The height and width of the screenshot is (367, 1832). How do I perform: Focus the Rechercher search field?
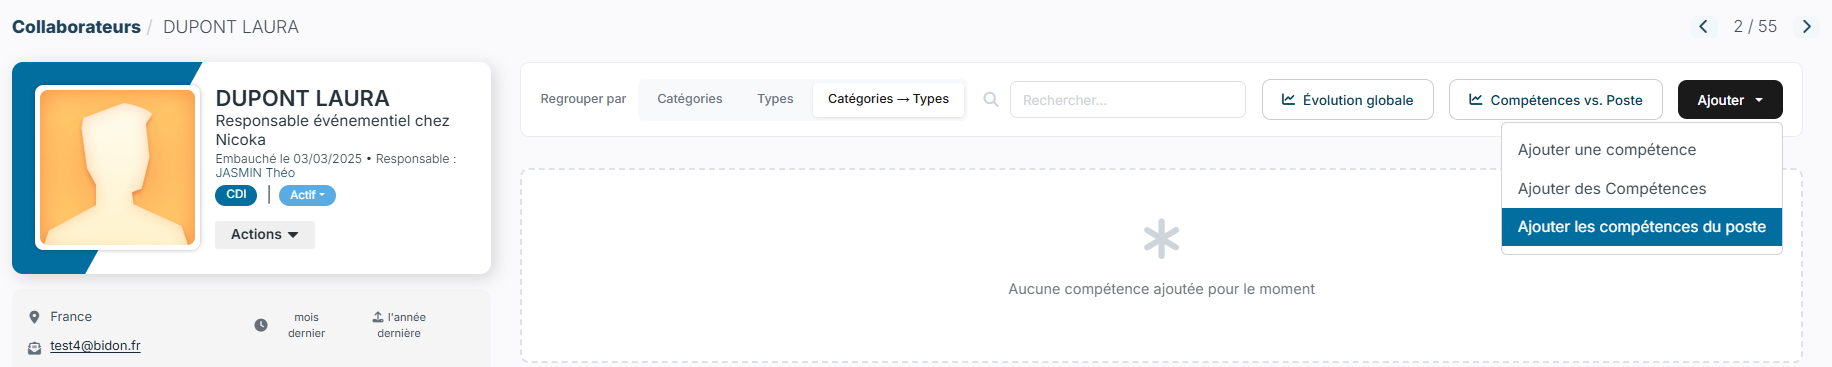point(1128,100)
